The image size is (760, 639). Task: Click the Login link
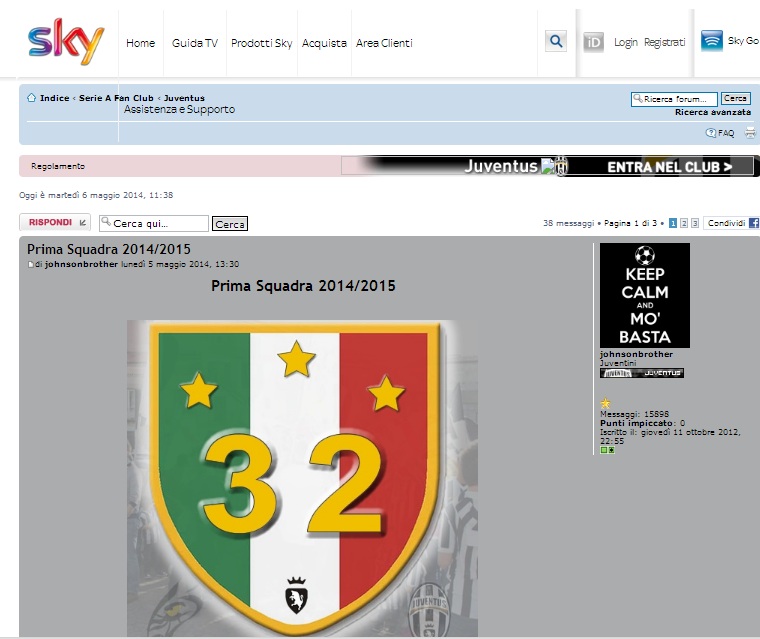click(x=626, y=42)
